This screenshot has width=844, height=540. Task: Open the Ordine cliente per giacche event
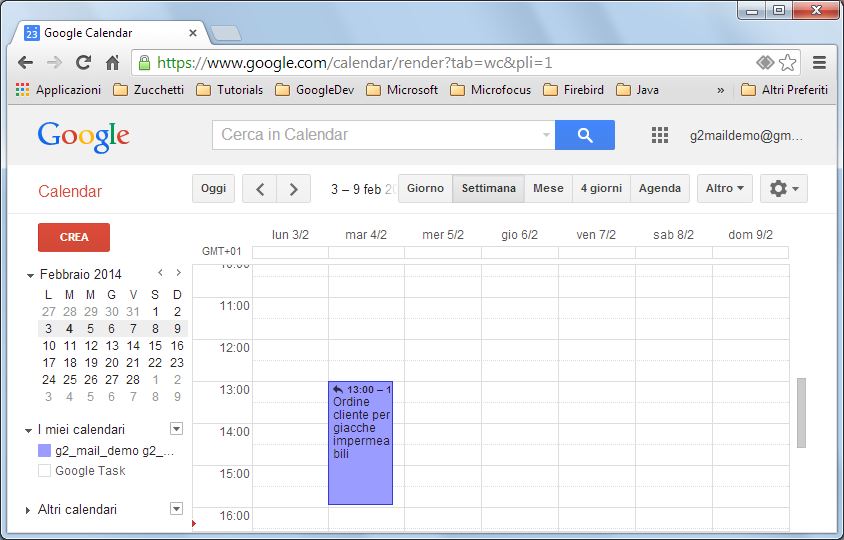tap(361, 443)
